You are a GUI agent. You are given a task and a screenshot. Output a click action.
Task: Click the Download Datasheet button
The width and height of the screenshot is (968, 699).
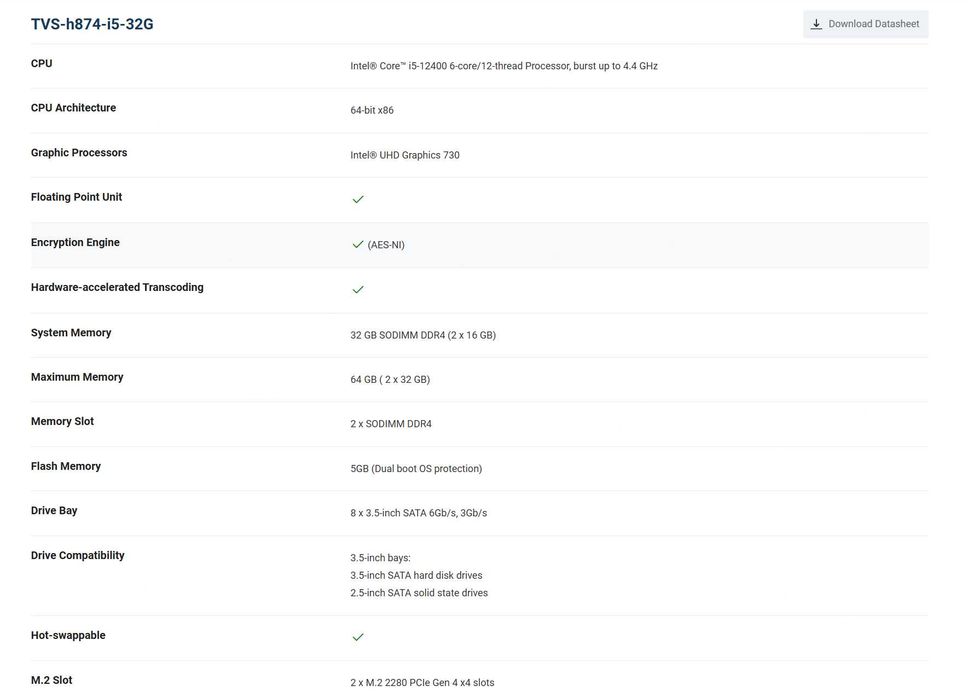click(865, 24)
